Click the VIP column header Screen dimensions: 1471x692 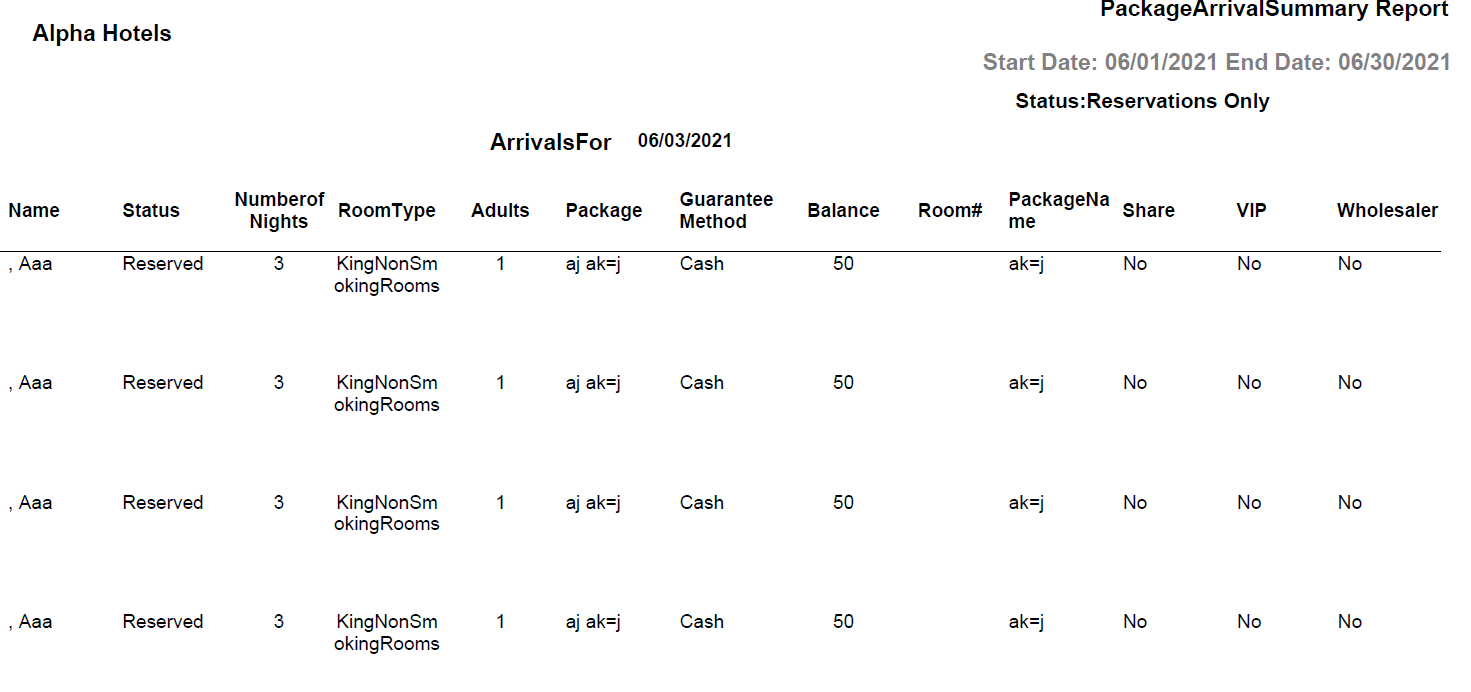click(1251, 211)
